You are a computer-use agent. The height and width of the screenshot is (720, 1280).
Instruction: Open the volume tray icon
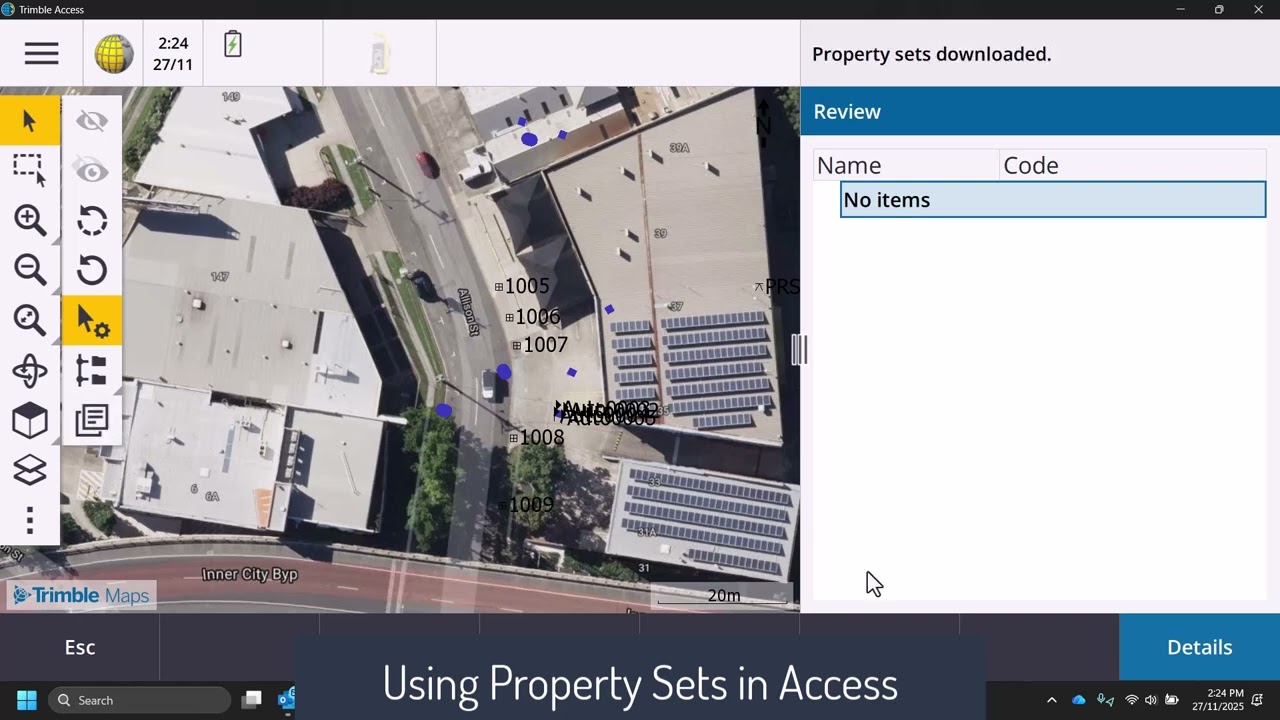point(1150,700)
